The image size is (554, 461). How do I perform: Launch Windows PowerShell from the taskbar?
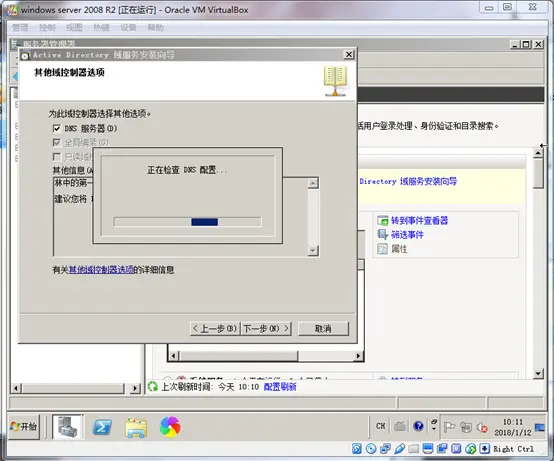coord(102,427)
